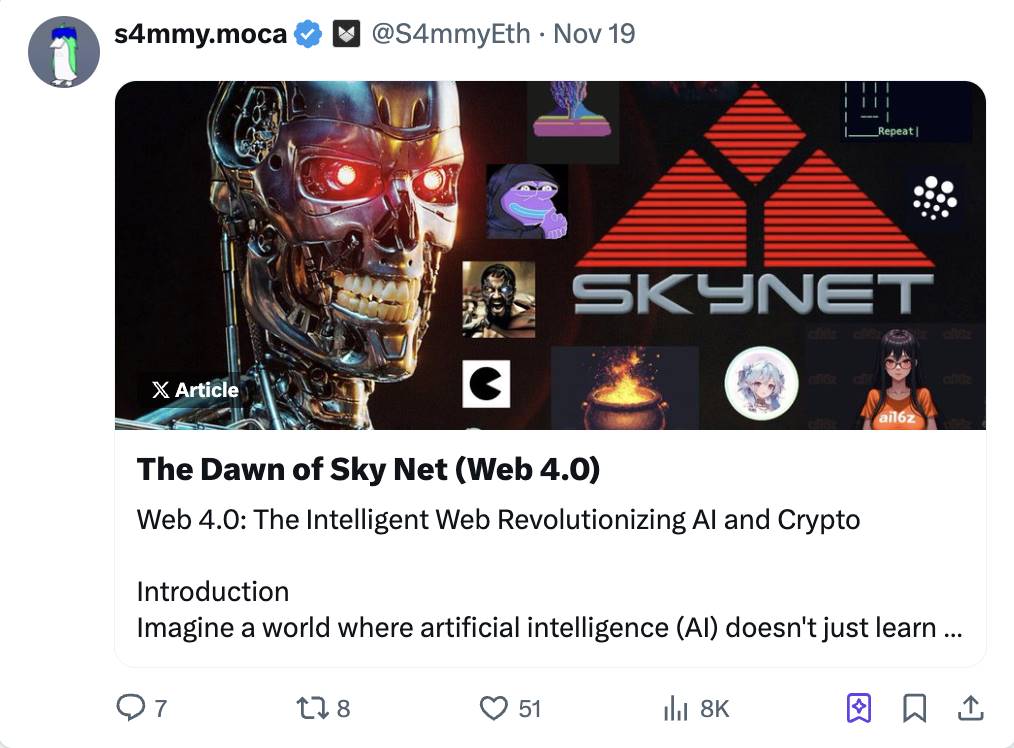Screen dimensions: 1014x748
Task: Open the share menu icon
Action: pyautogui.click(x=969, y=708)
